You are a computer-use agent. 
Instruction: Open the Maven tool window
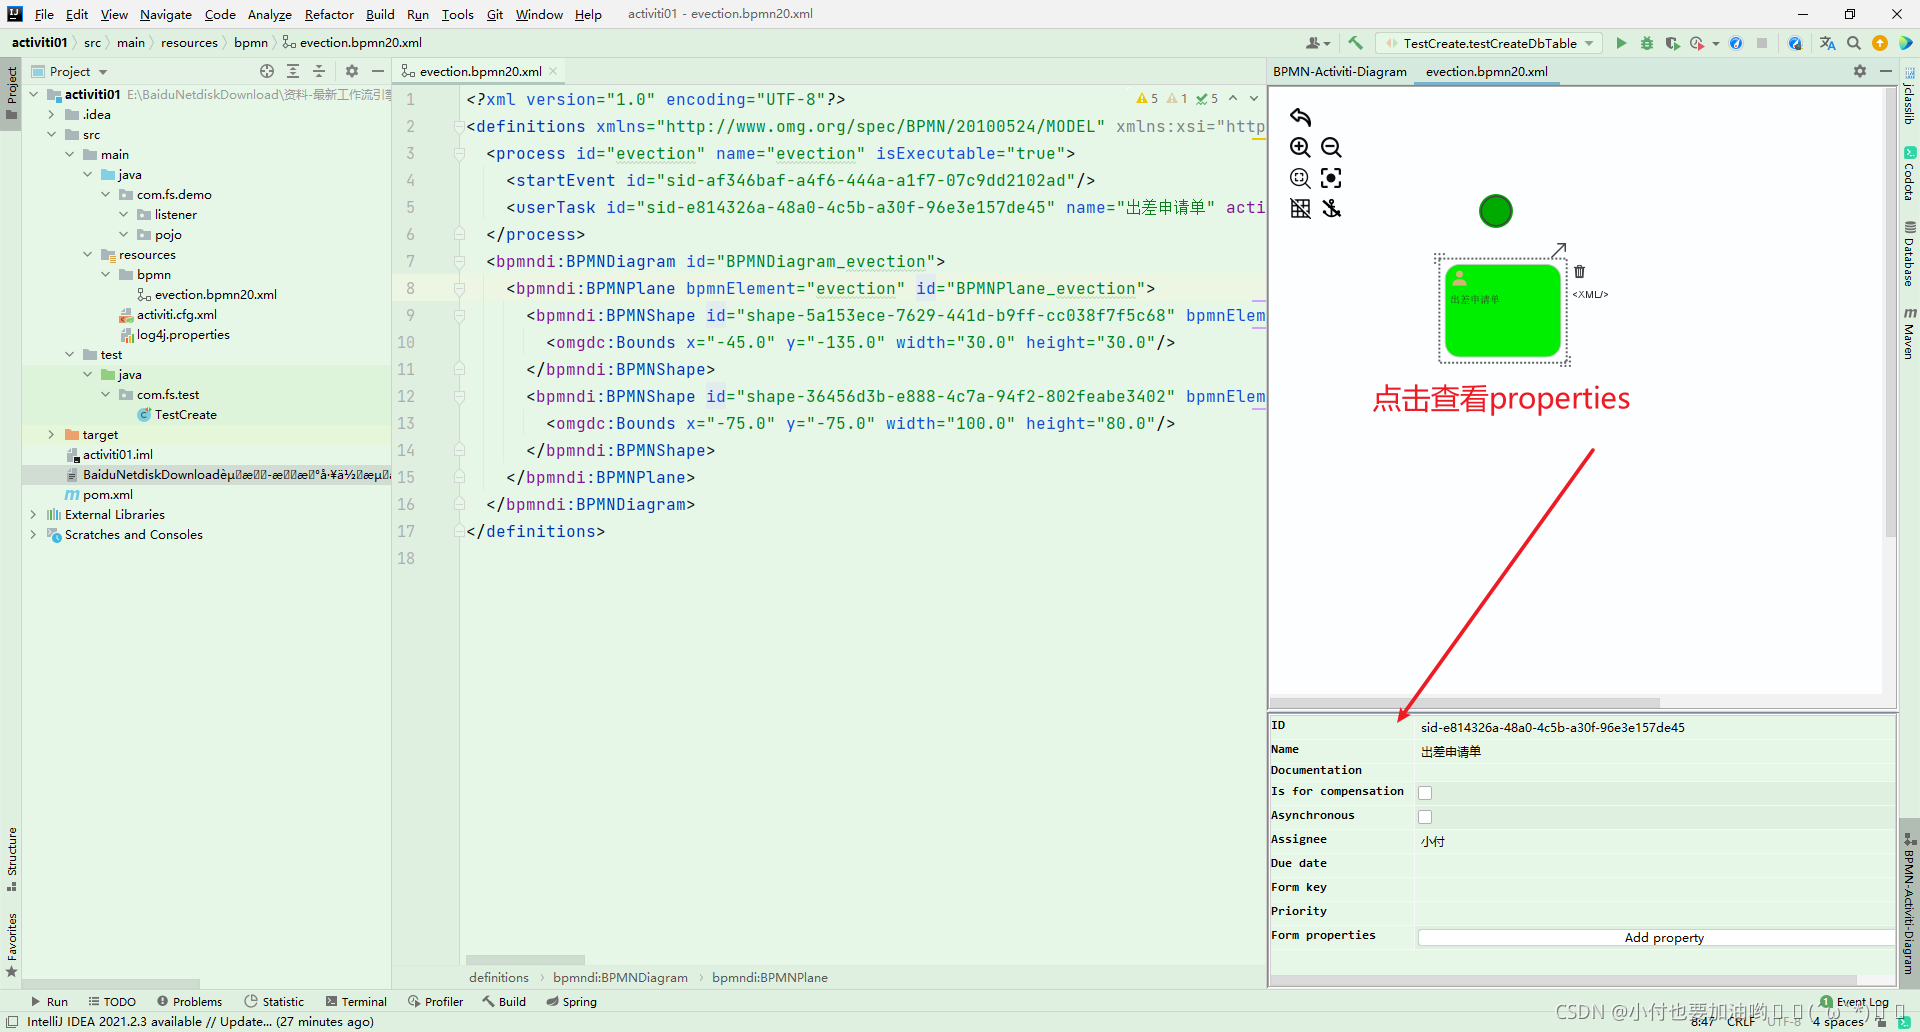point(1909,334)
